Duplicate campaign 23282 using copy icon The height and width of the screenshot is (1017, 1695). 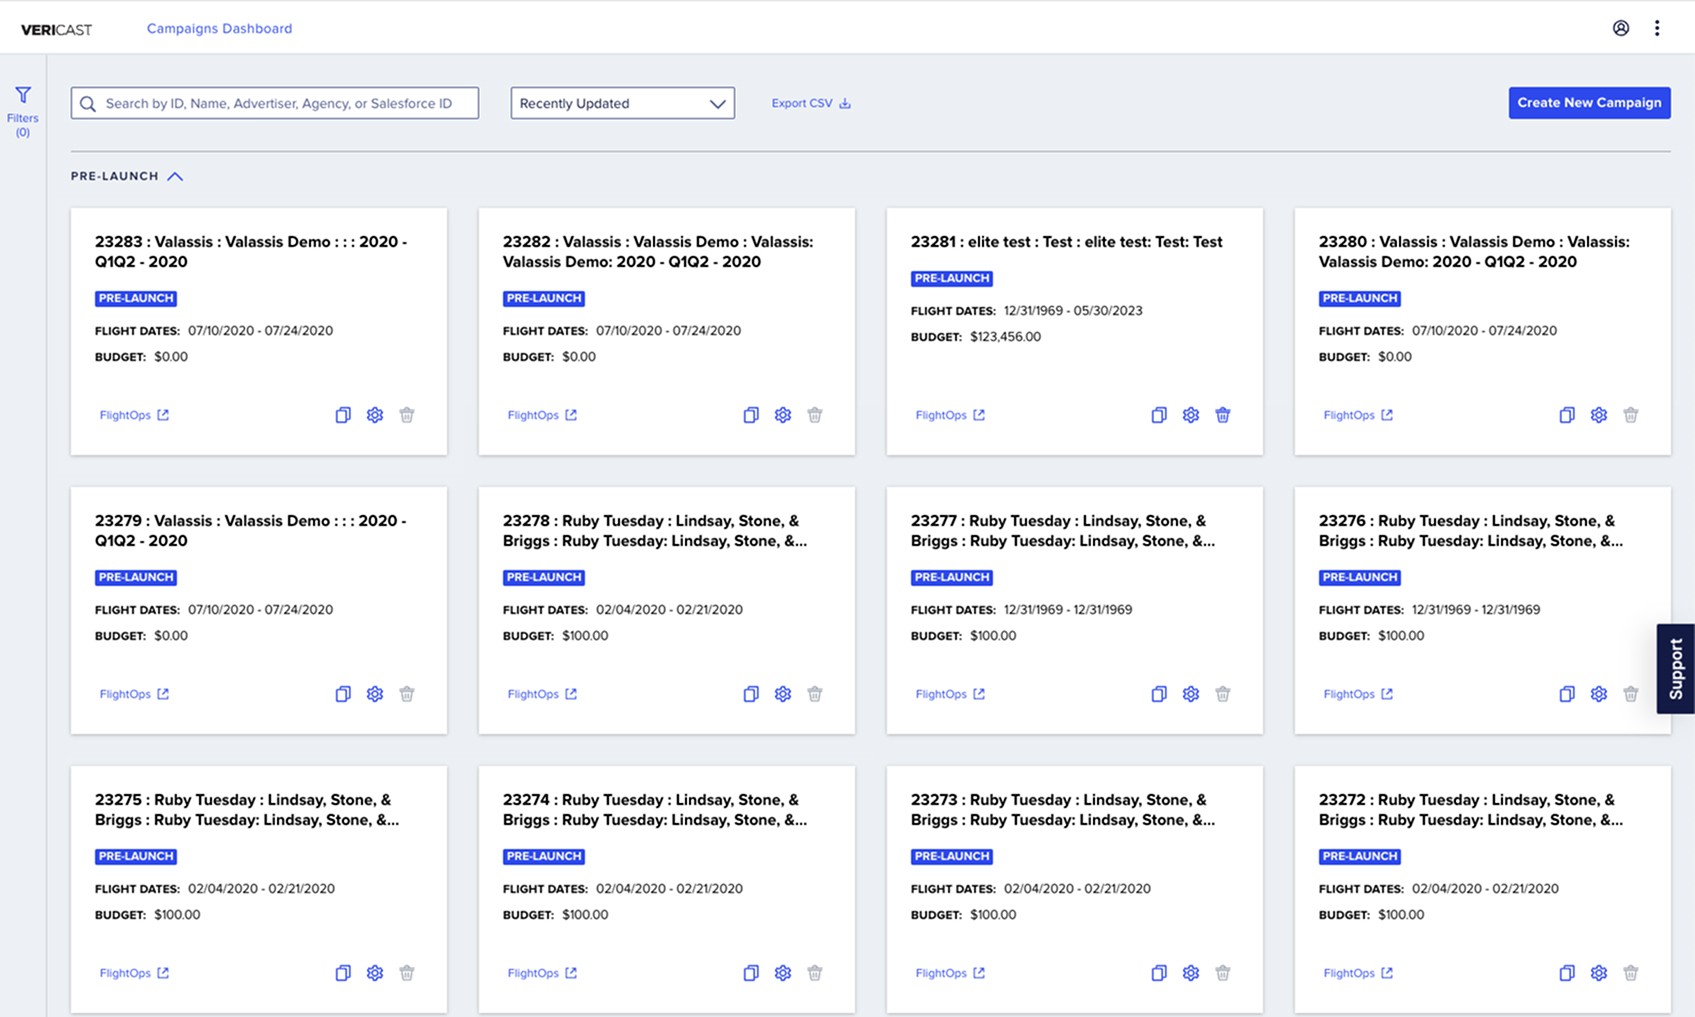[x=751, y=415]
